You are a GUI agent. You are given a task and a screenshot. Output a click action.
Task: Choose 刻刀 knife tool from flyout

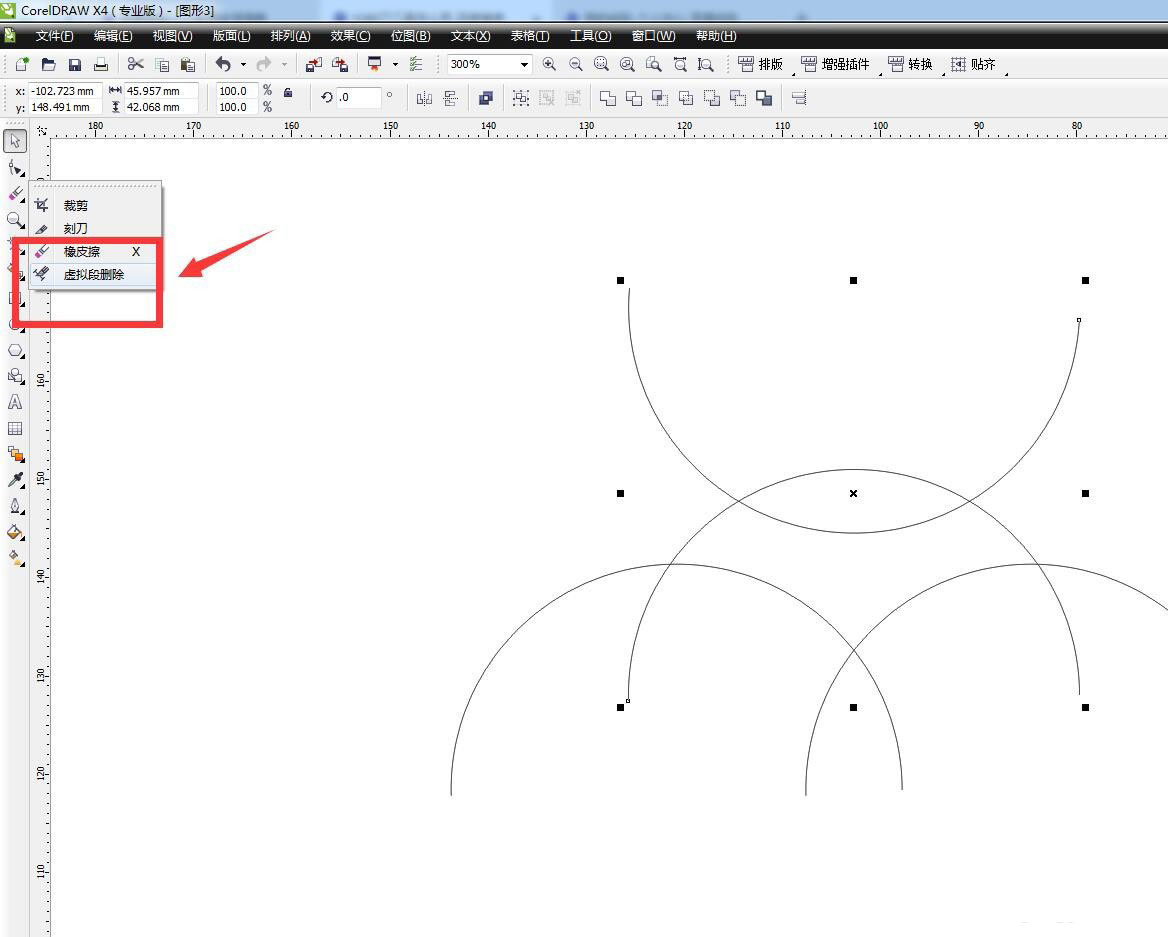tap(76, 228)
